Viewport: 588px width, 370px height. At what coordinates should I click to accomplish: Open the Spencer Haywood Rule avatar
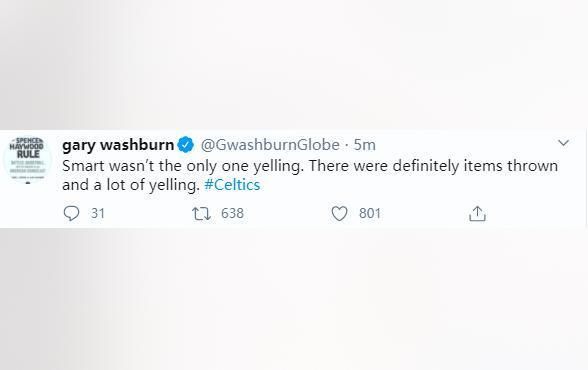point(28,159)
